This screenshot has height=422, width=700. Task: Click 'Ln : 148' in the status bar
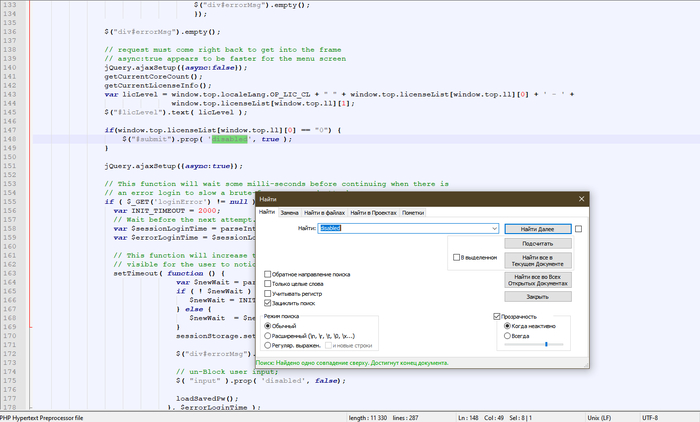468,418
